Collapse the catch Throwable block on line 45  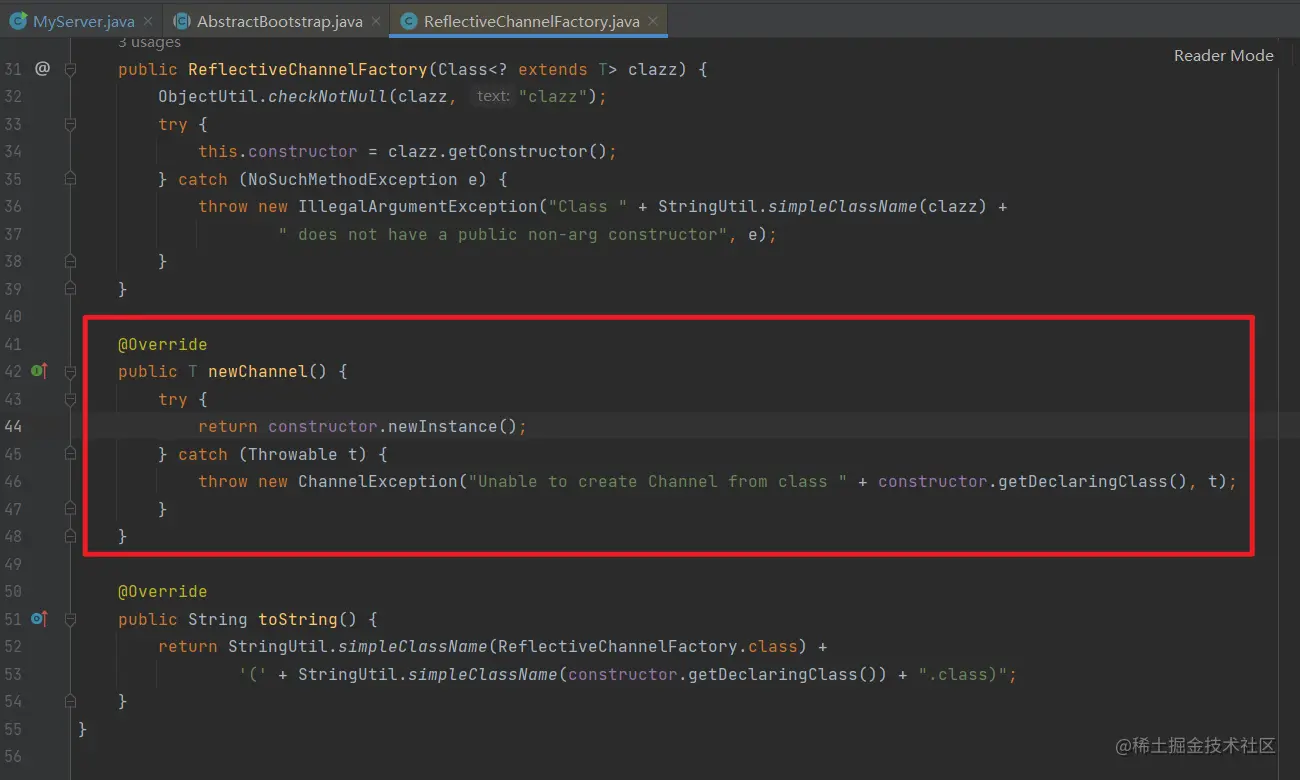(70, 454)
